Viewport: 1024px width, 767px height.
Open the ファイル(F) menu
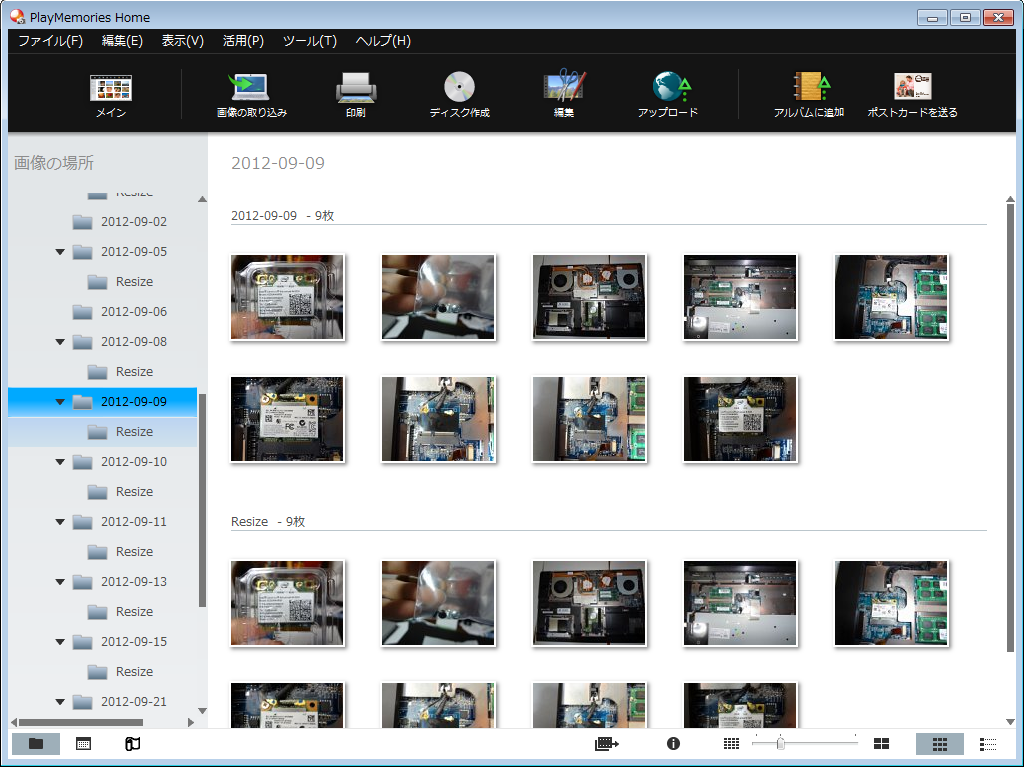pos(50,41)
